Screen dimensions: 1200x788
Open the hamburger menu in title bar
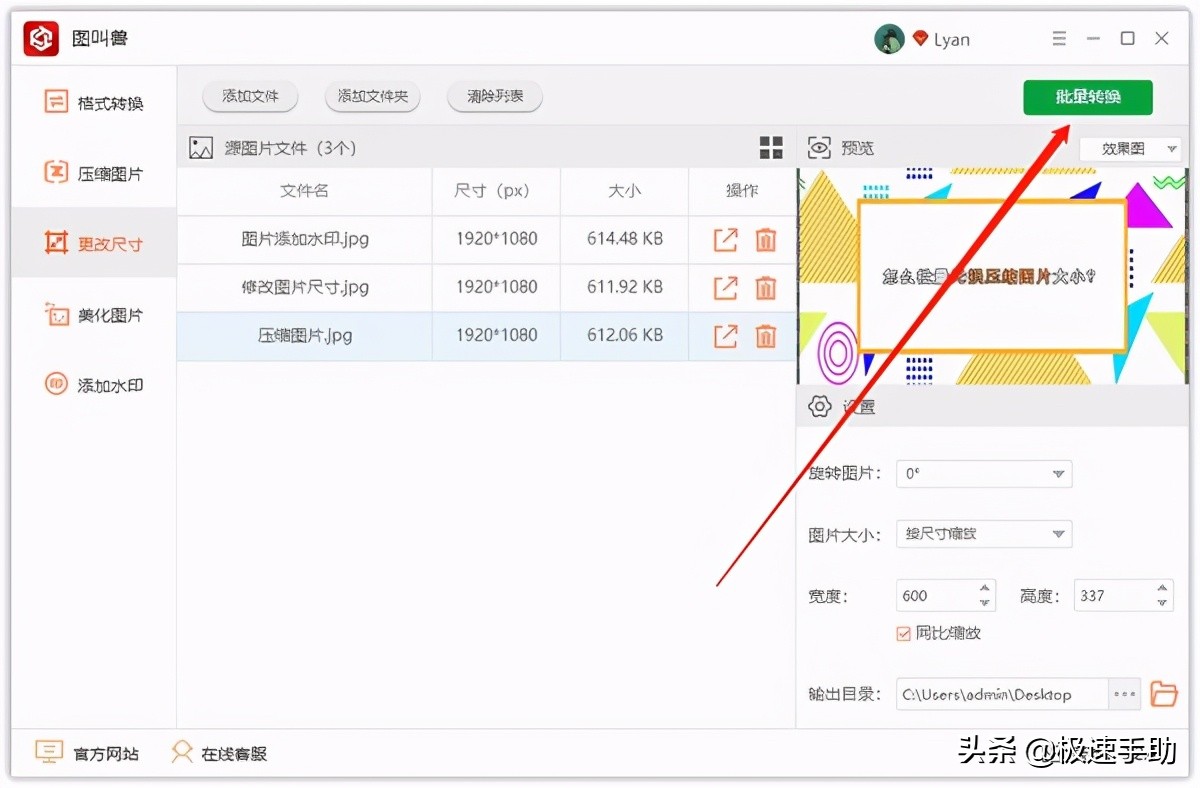coord(1059,39)
